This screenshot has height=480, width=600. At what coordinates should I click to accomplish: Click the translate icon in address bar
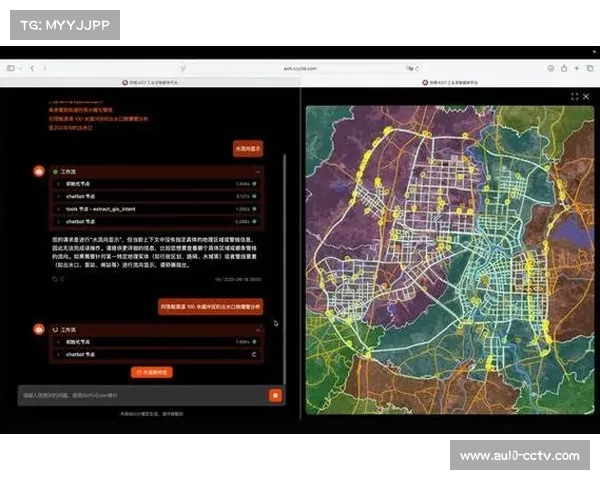[x=409, y=69]
